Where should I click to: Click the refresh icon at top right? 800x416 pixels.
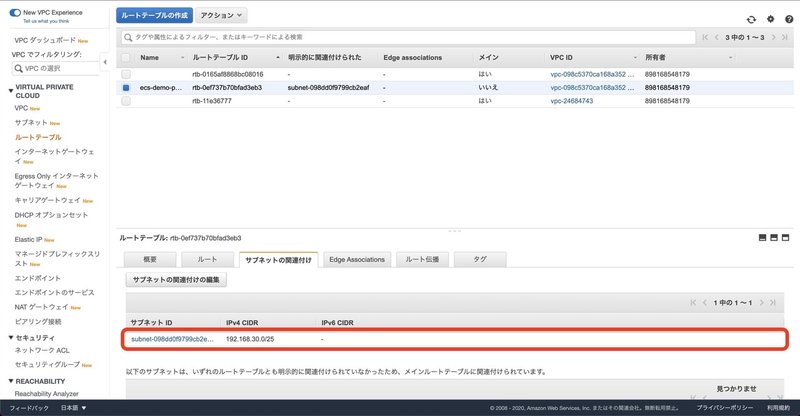751,19
